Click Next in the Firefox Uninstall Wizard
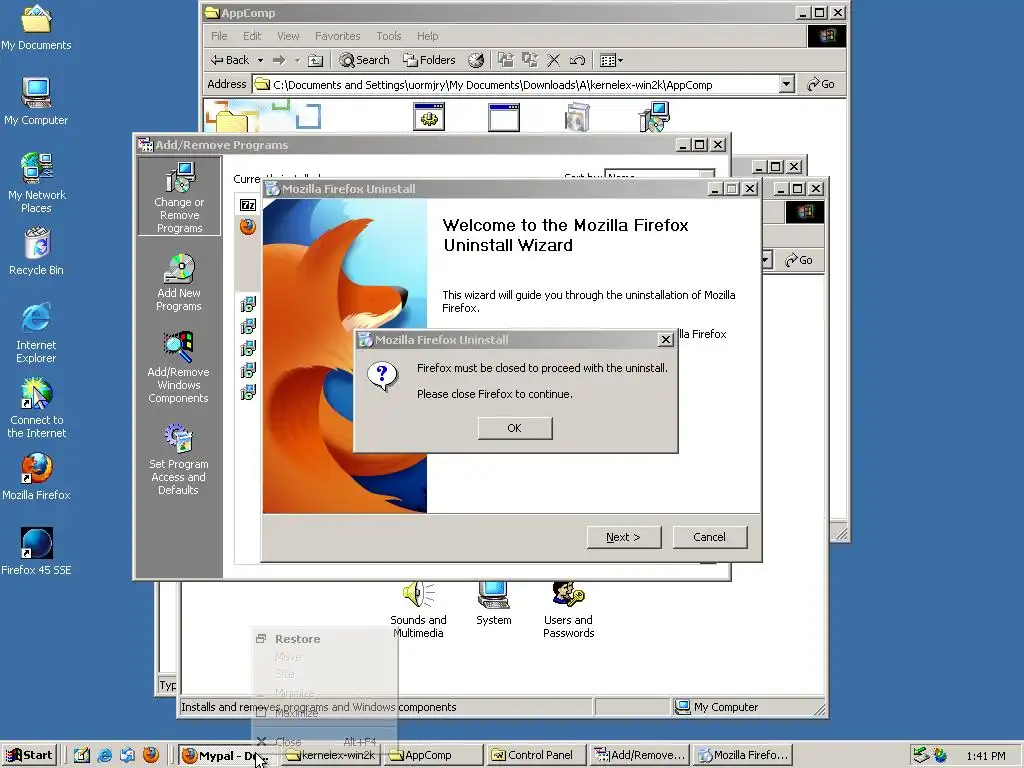Viewport: 1024px width, 768px height. coord(624,537)
